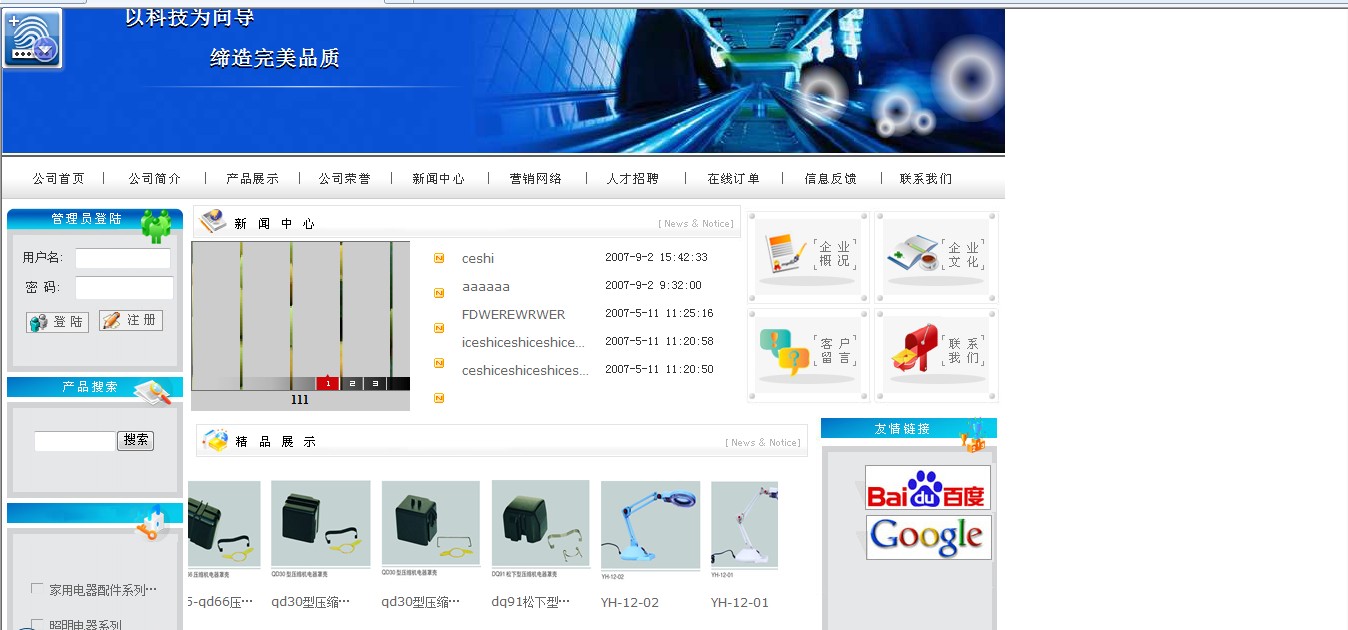The height and width of the screenshot is (630, 1348).
Task: Open the ceshi news article
Action: [x=478, y=258]
